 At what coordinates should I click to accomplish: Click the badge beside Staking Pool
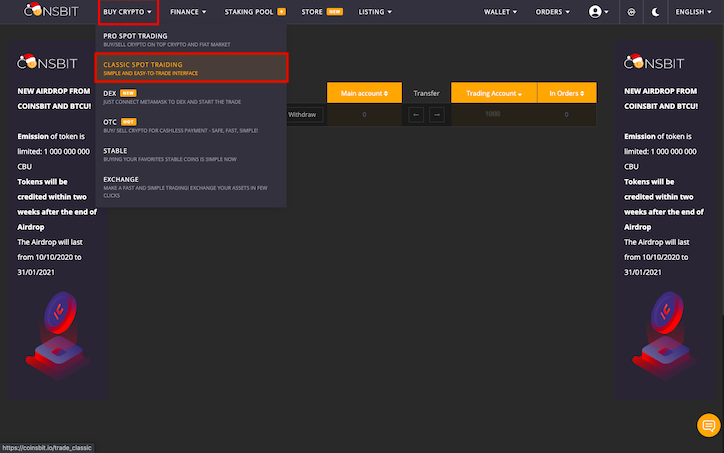tap(281, 12)
